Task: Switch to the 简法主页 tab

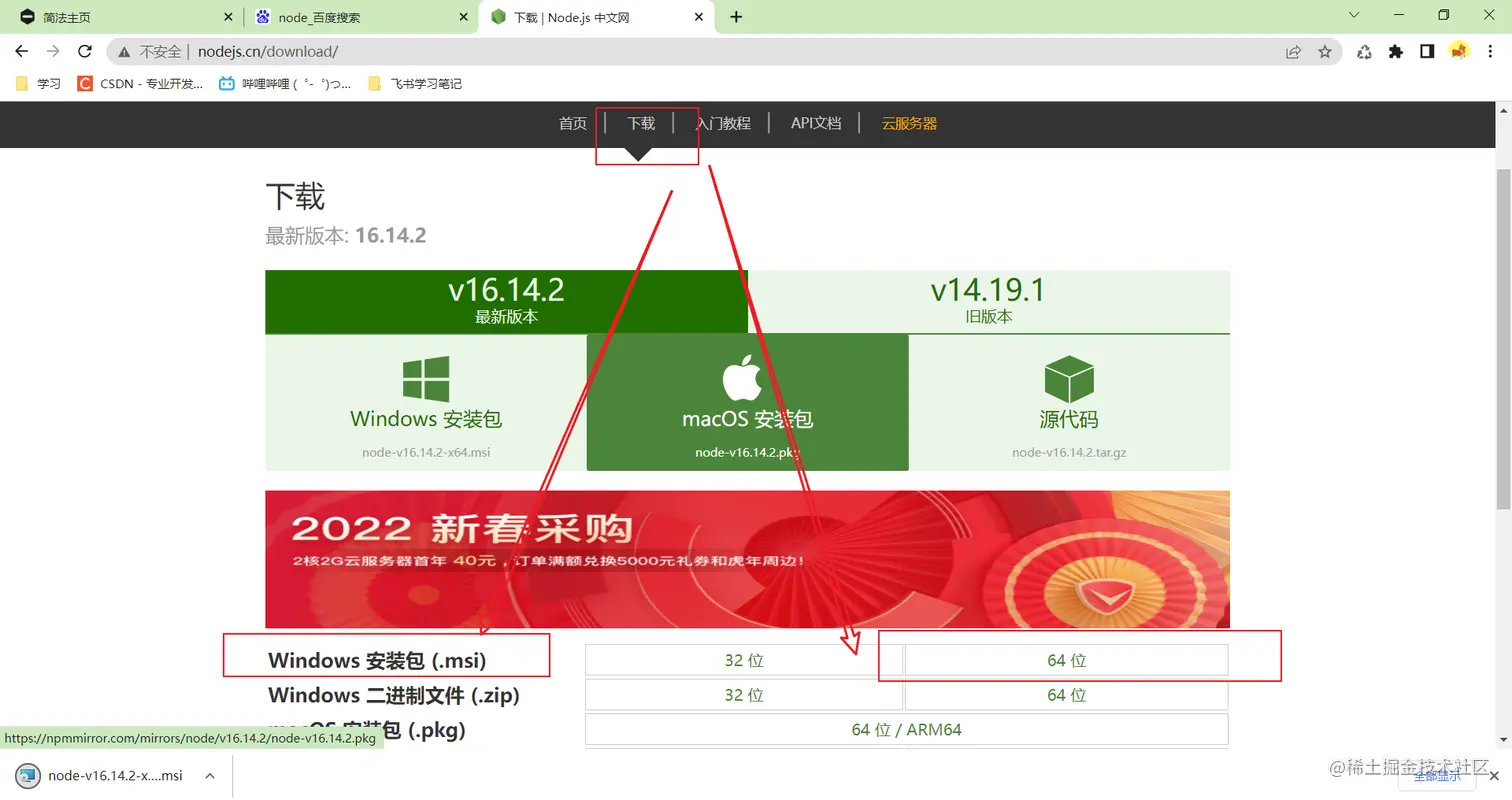Action: [123, 17]
